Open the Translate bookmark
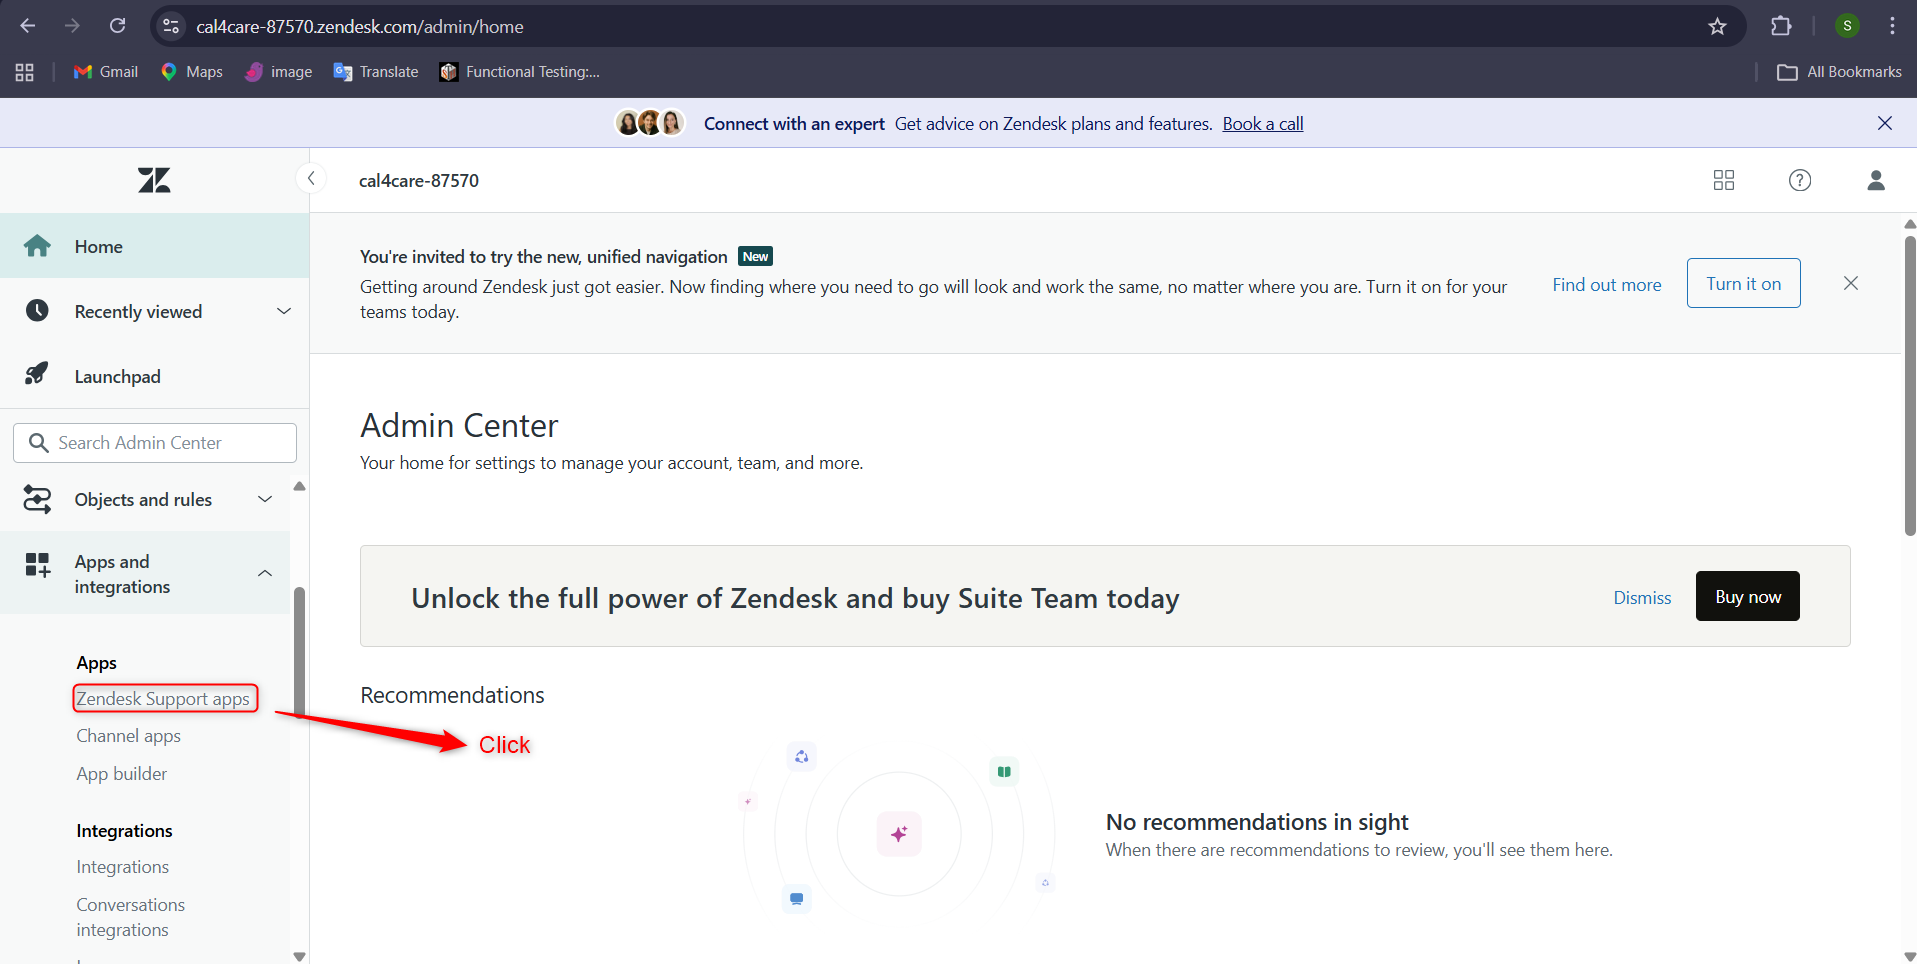Screen dimensions: 1917x964 pos(376,72)
